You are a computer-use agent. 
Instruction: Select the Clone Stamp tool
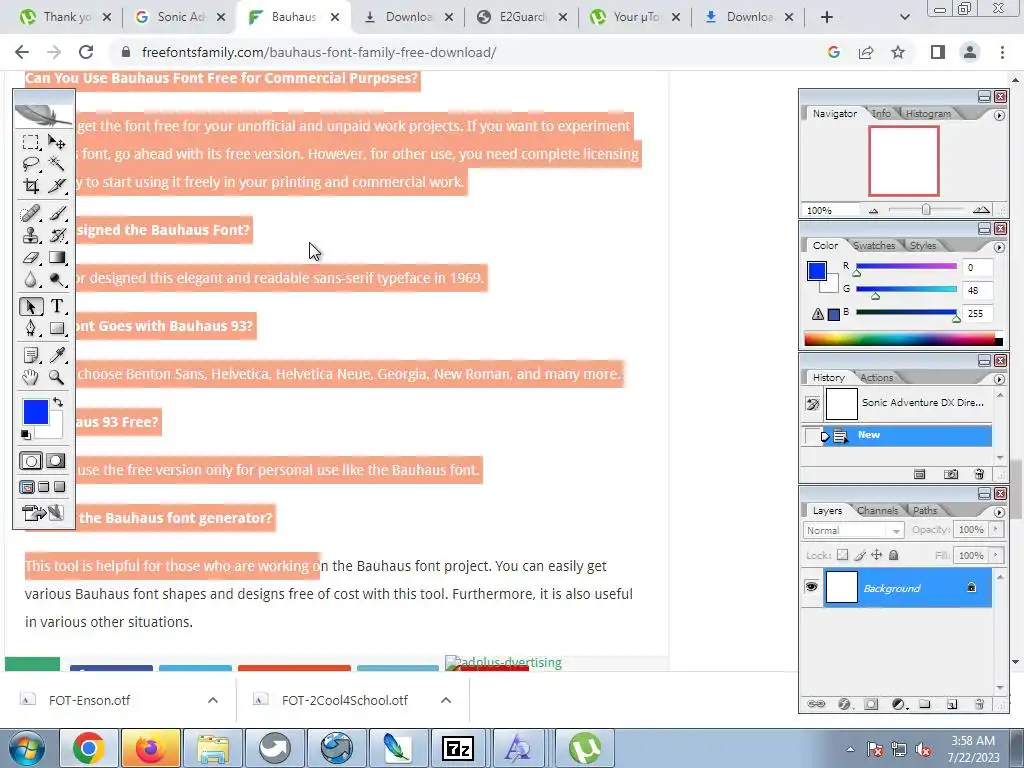pos(30,235)
